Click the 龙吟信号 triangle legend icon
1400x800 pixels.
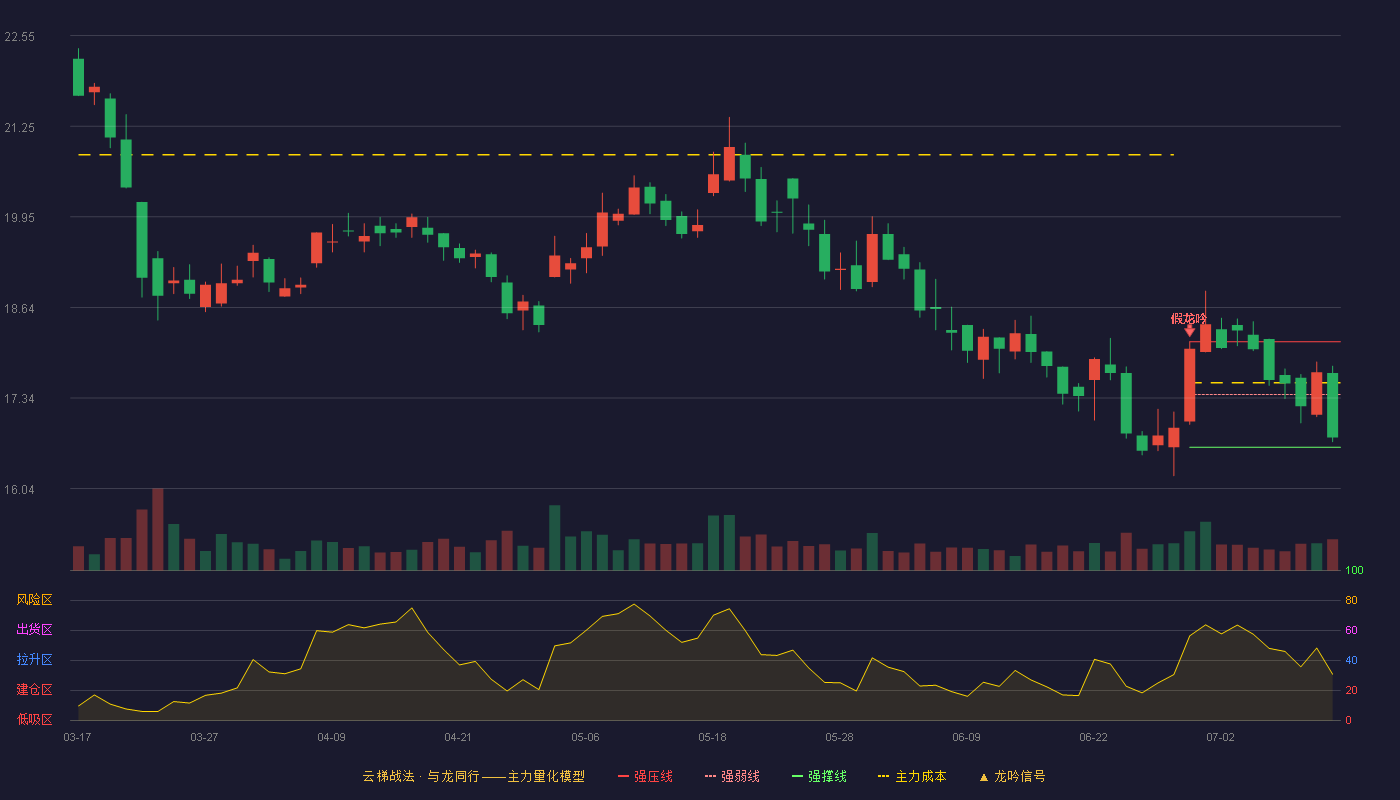(983, 777)
